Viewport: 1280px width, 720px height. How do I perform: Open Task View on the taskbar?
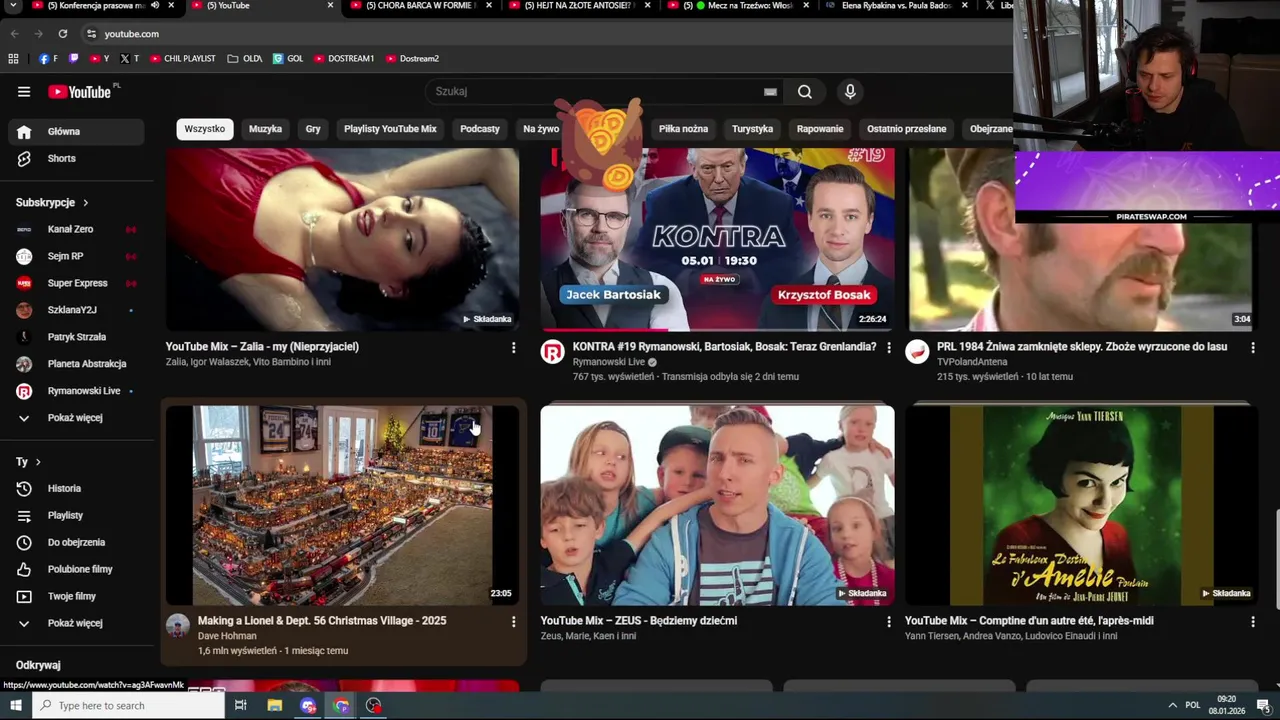(241, 705)
